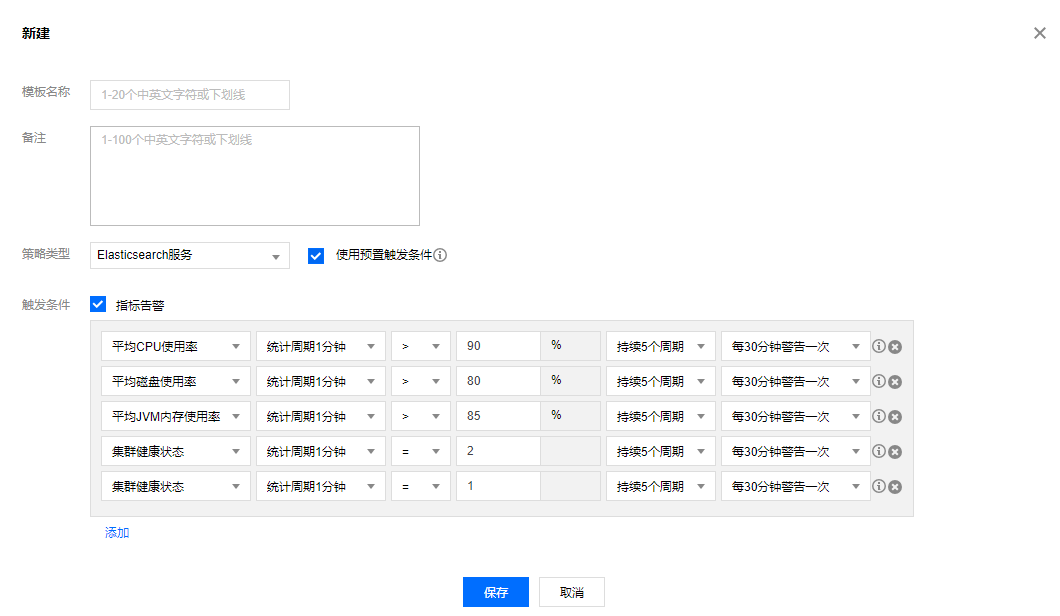Open the 策略类型 Elasticsearch服务 dropdown

[190, 256]
